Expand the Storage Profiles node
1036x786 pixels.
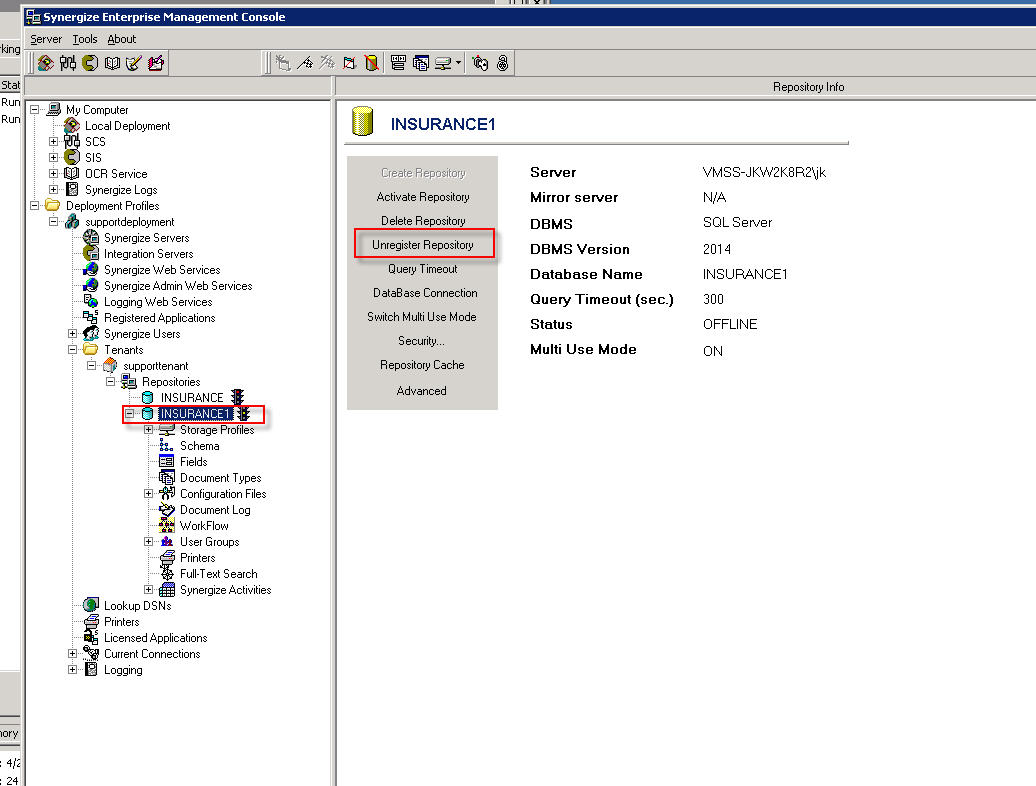tap(149, 429)
